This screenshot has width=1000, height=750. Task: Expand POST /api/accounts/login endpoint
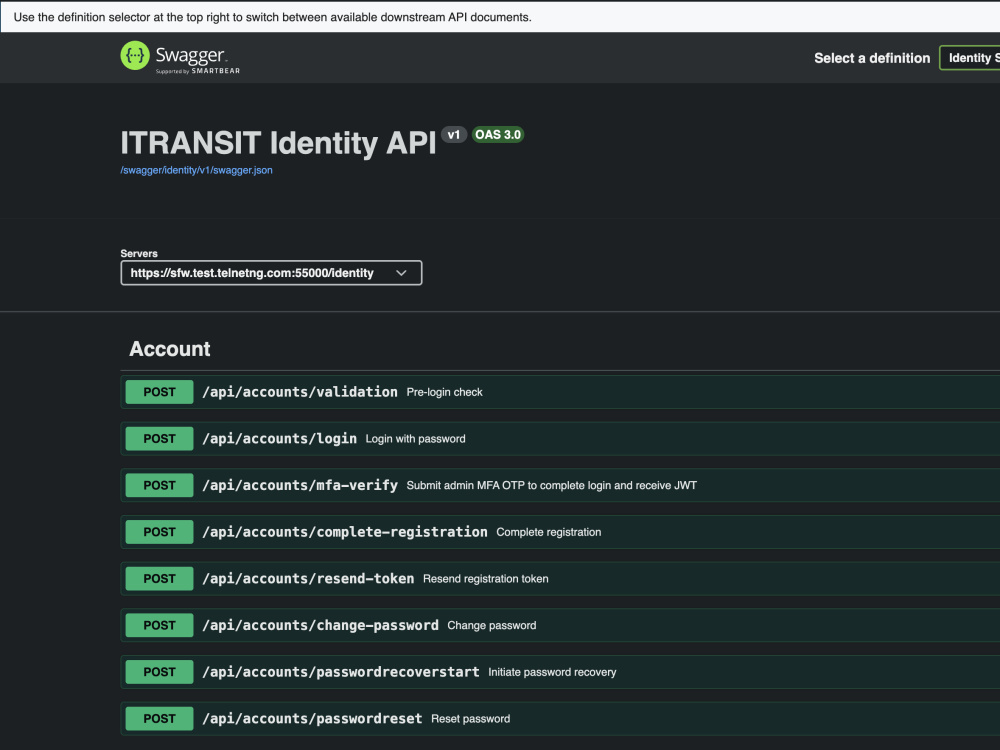(560, 439)
